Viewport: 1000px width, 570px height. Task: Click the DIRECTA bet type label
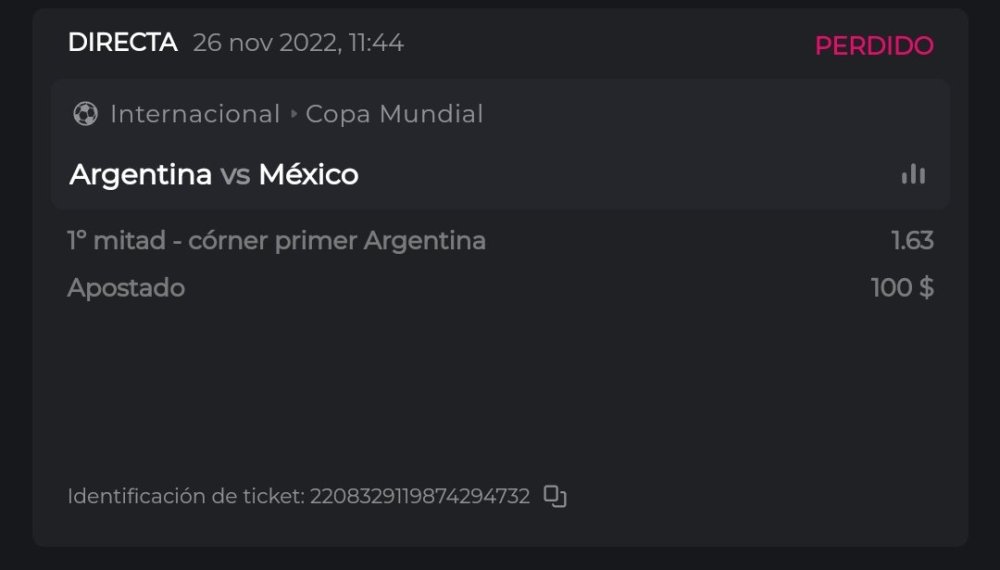pos(122,43)
